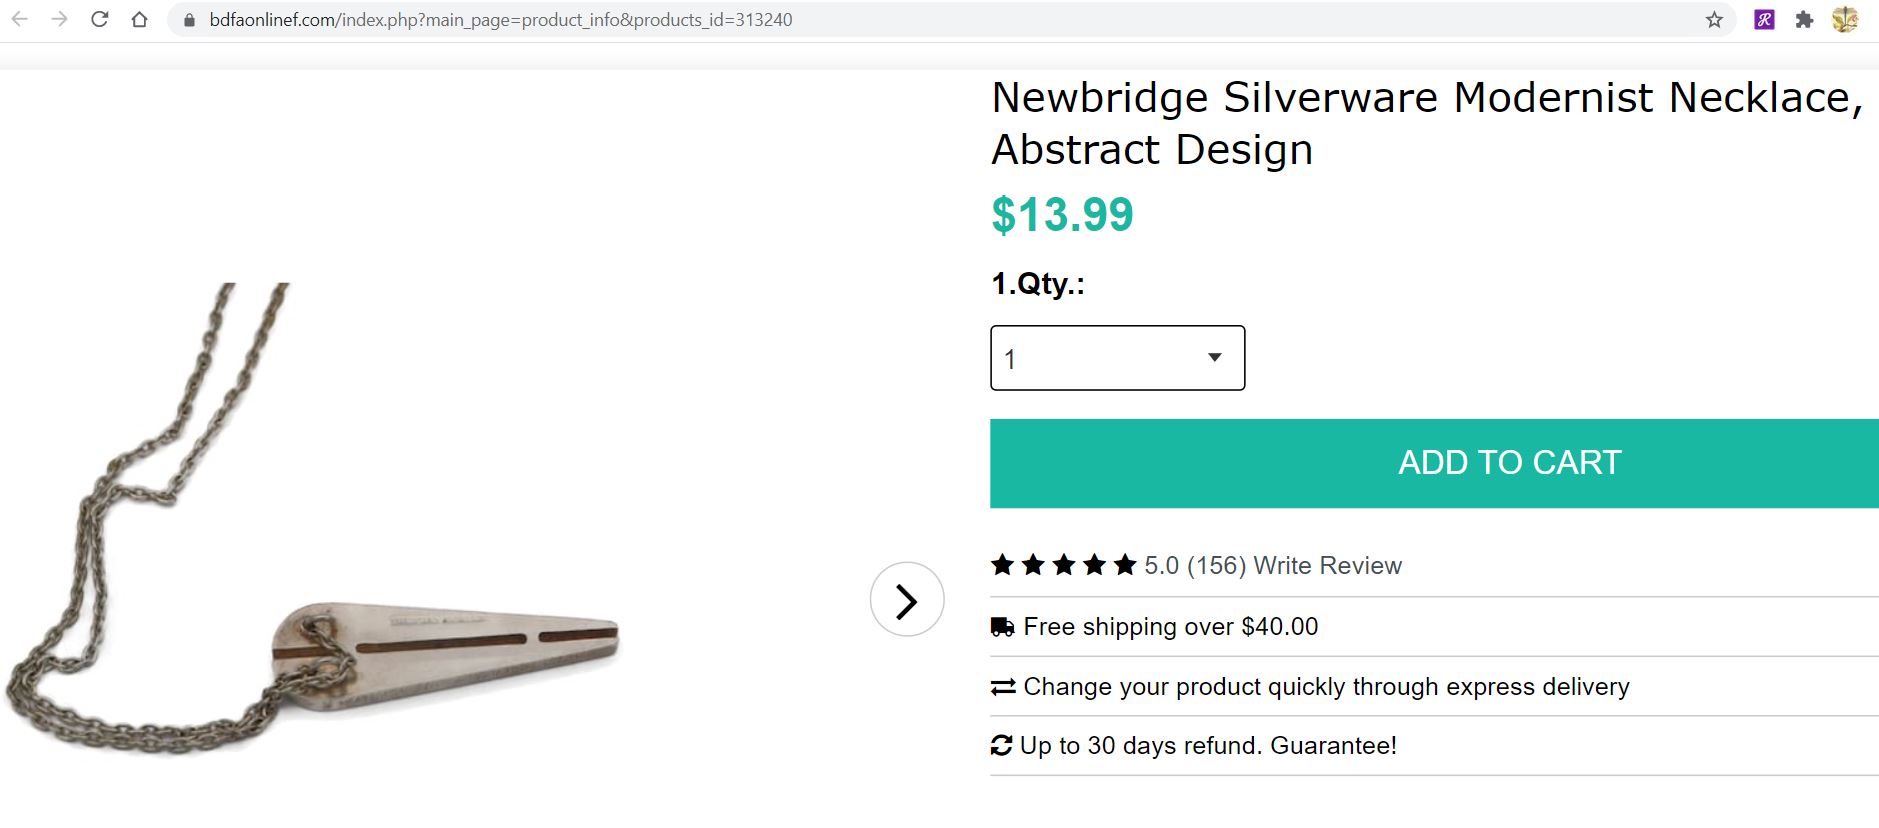Reload the product page
1879x828 pixels.
click(x=100, y=18)
